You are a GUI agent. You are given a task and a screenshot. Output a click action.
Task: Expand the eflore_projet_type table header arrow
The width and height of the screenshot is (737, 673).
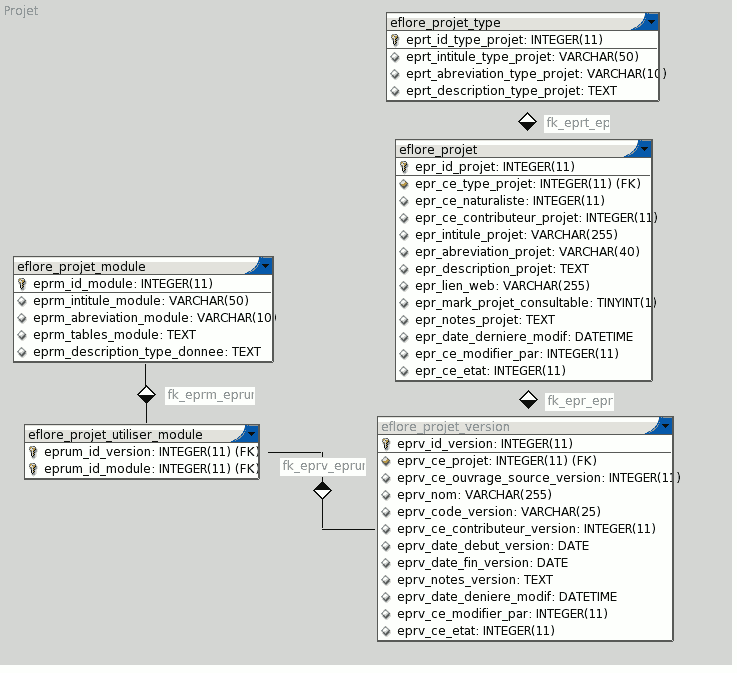click(651, 22)
